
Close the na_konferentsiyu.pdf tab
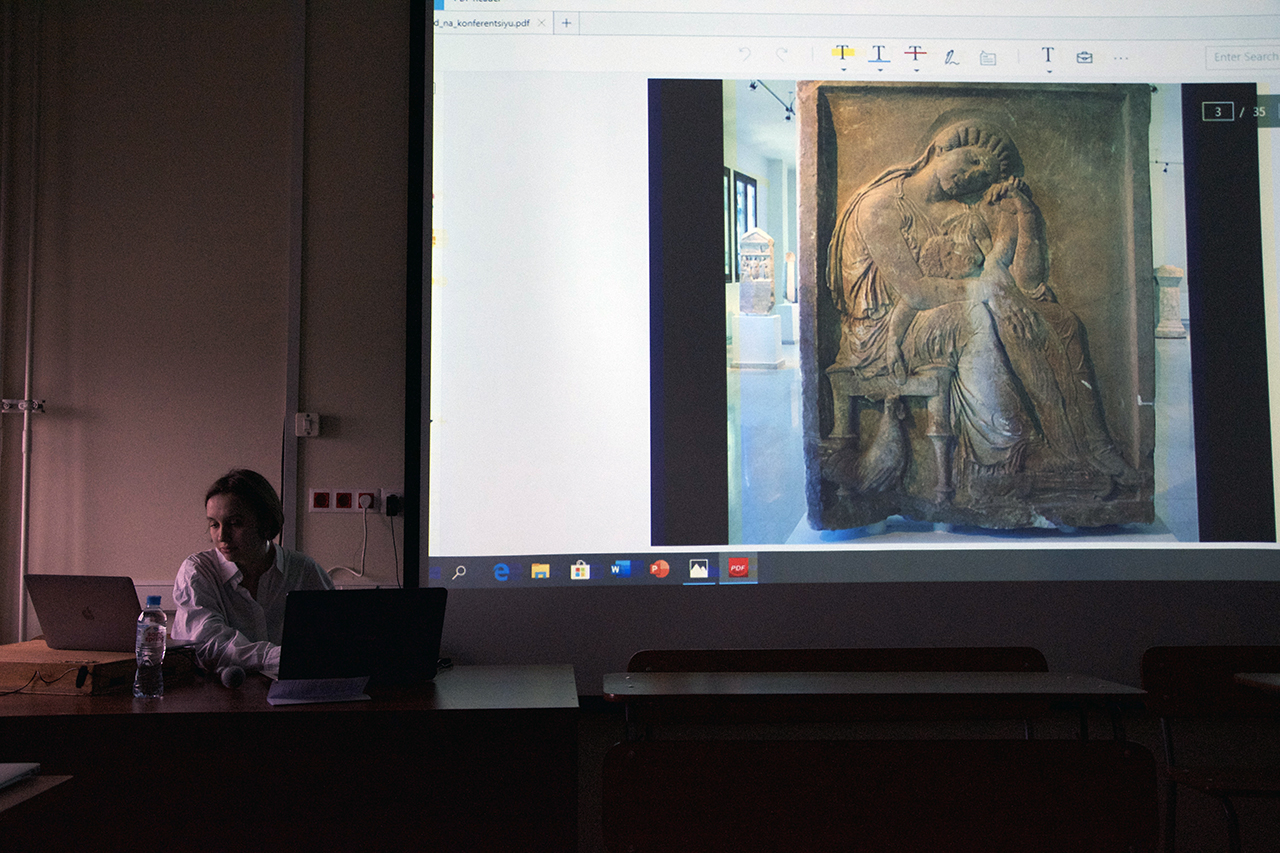pos(542,22)
